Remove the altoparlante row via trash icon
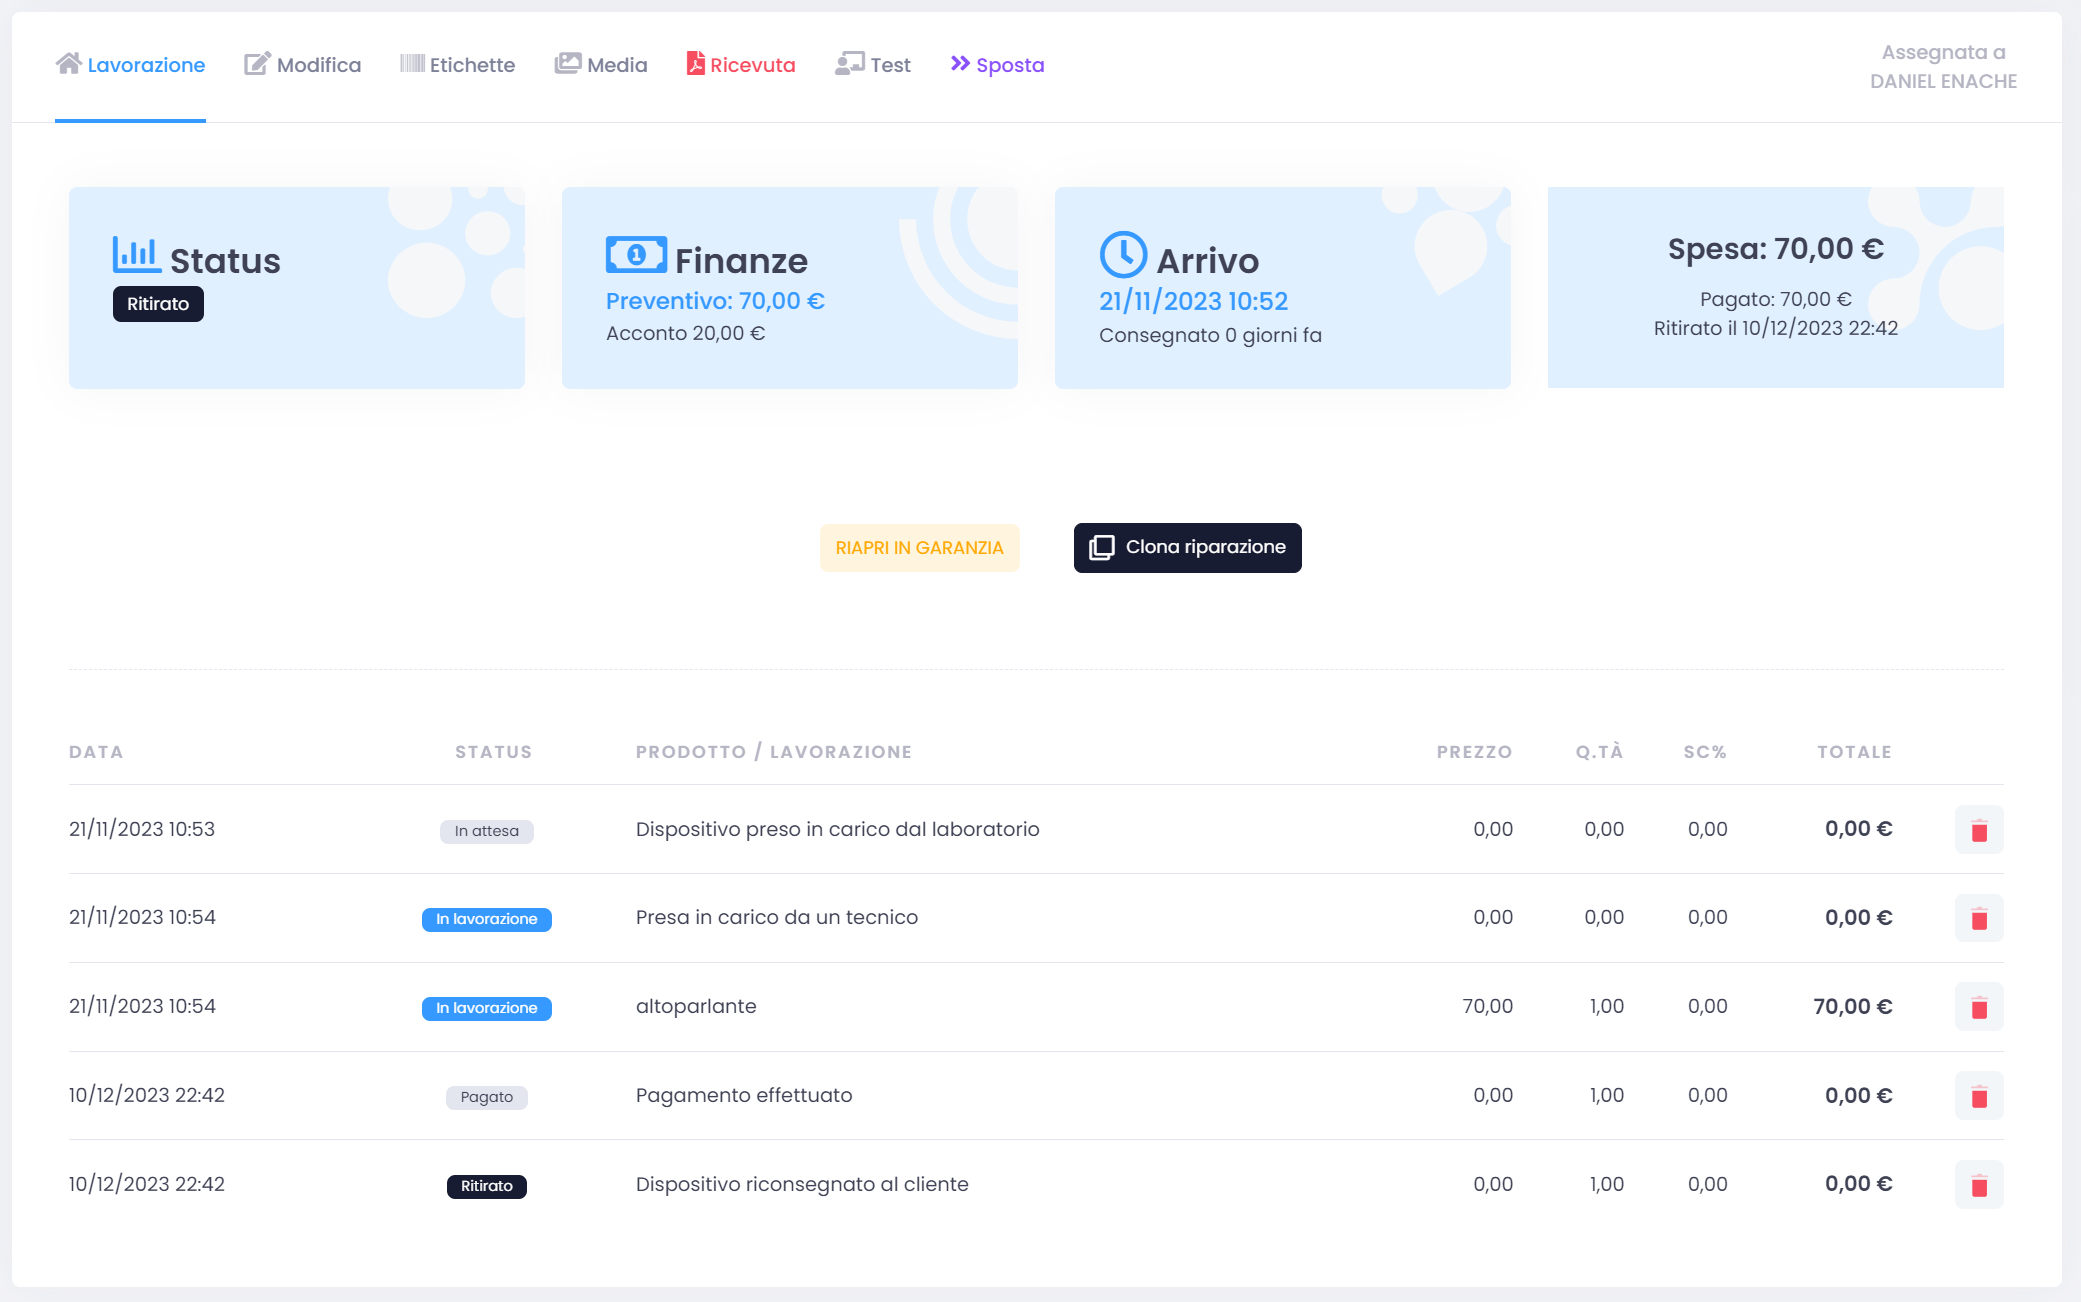Viewport: 2081px width, 1302px height. click(x=1978, y=1007)
